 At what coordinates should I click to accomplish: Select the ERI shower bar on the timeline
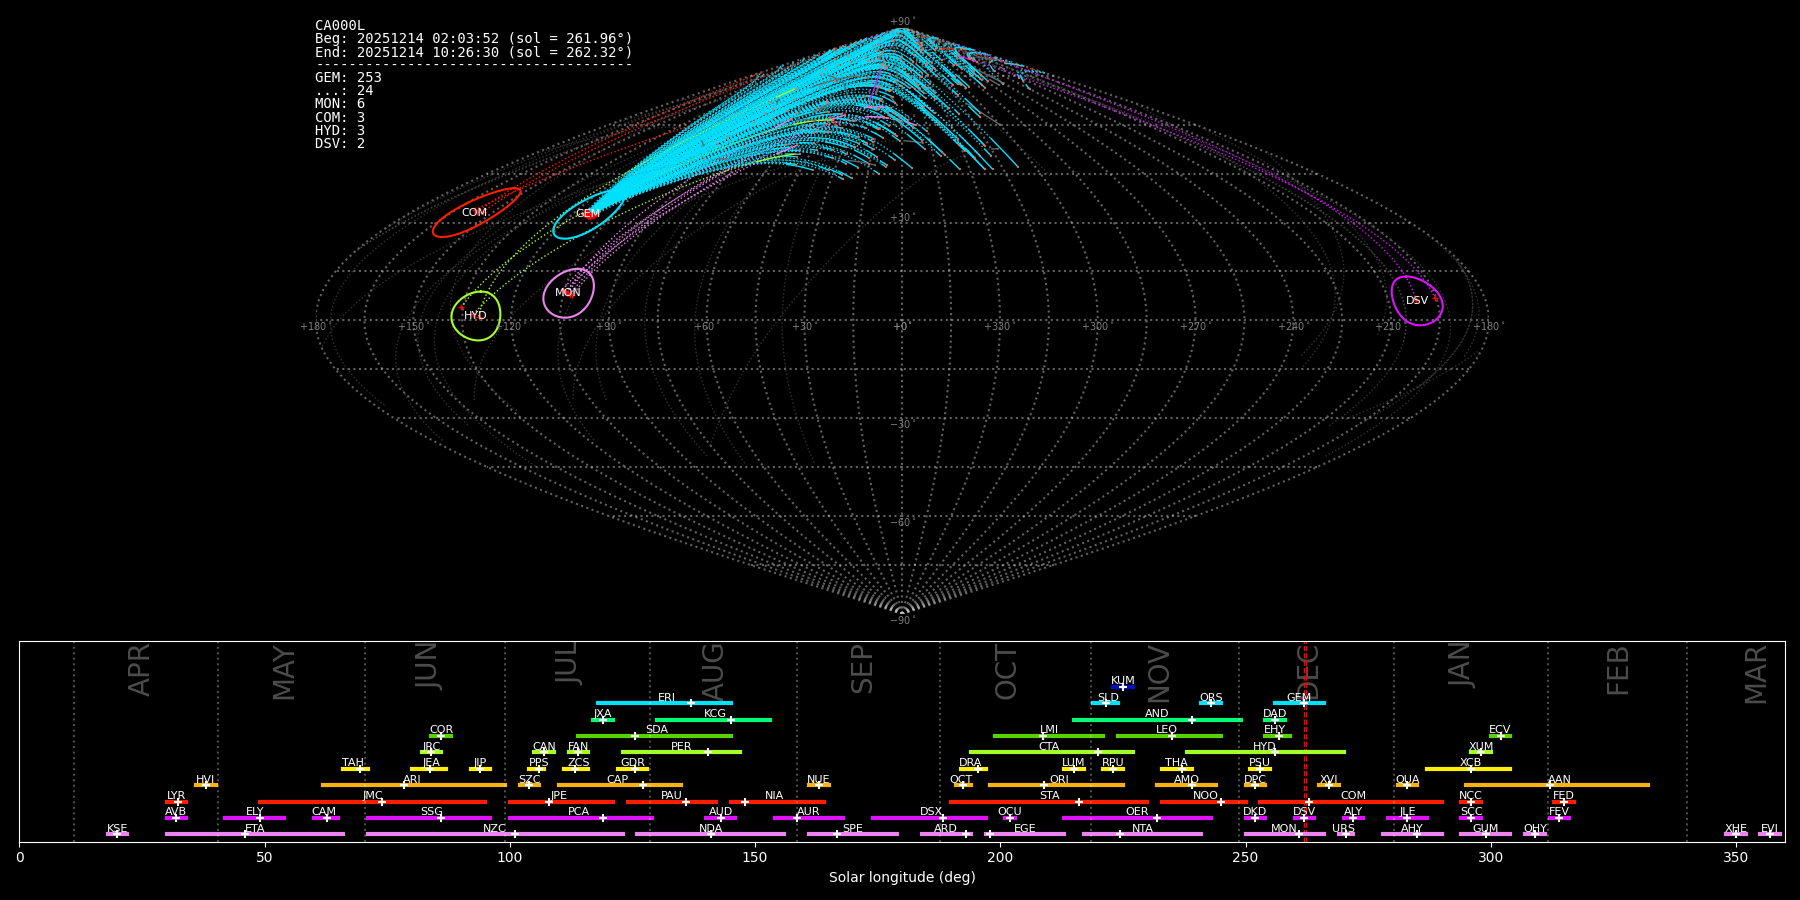point(664,703)
